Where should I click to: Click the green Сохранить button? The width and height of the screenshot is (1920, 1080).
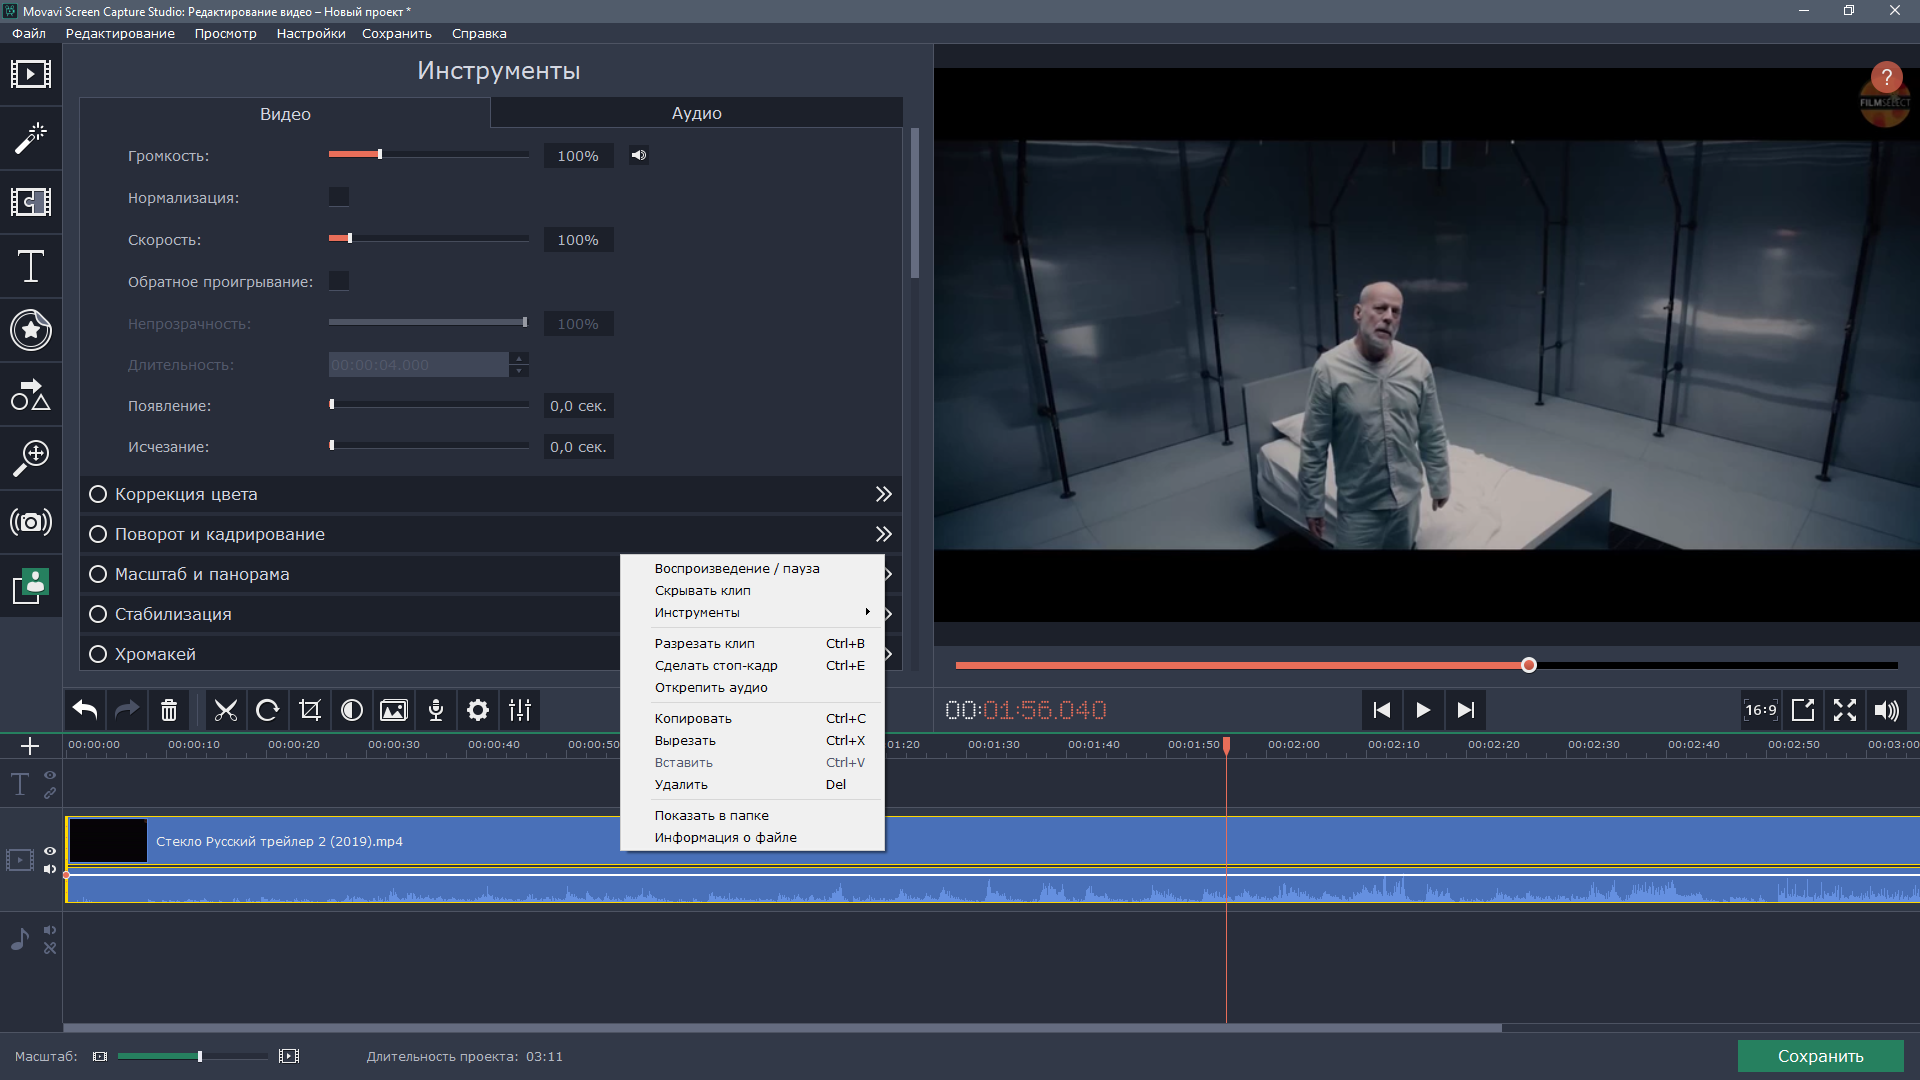[x=1820, y=1056]
